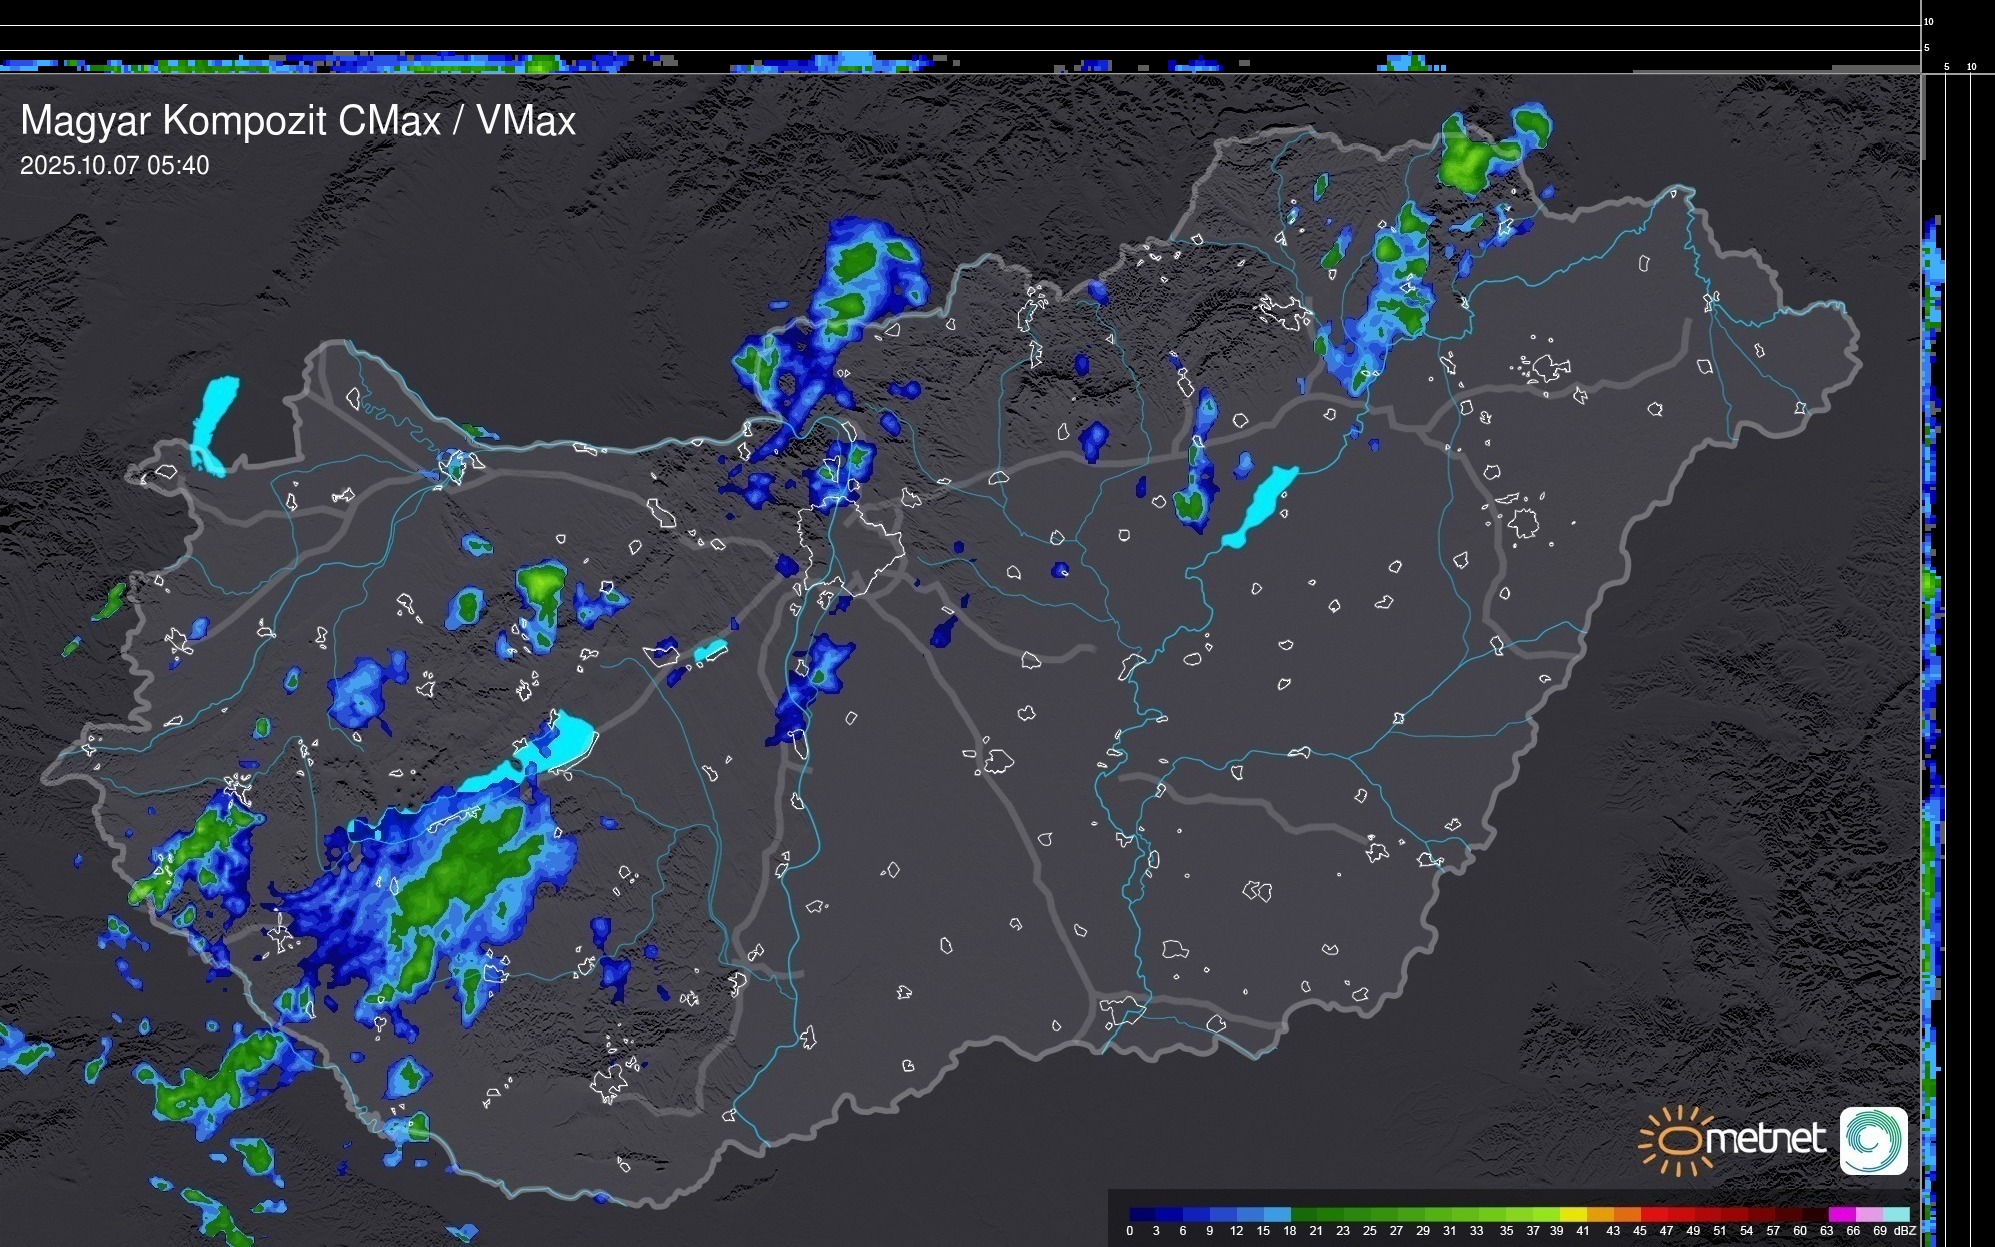Click the metnet wordmark text
The height and width of the screenshot is (1247, 1995).
(x=1765, y=1139)
